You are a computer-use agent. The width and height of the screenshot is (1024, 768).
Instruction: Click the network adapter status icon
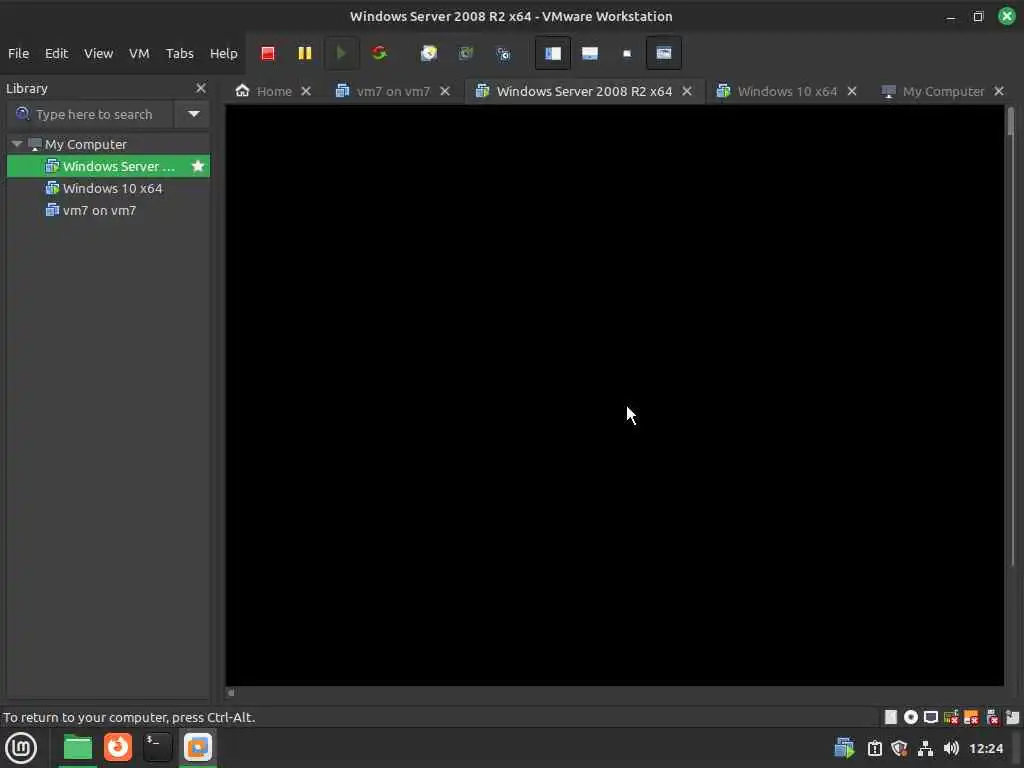point(951,718)
